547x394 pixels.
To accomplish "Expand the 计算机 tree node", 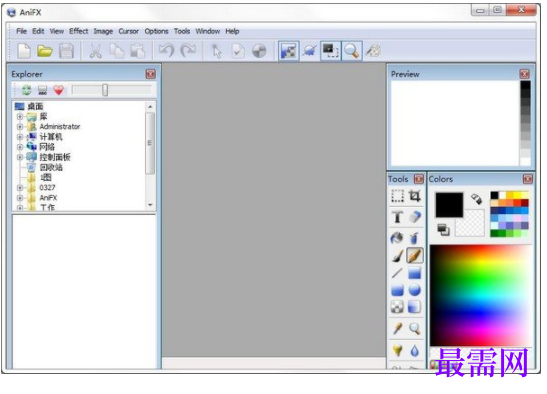I will click(20, 137).
